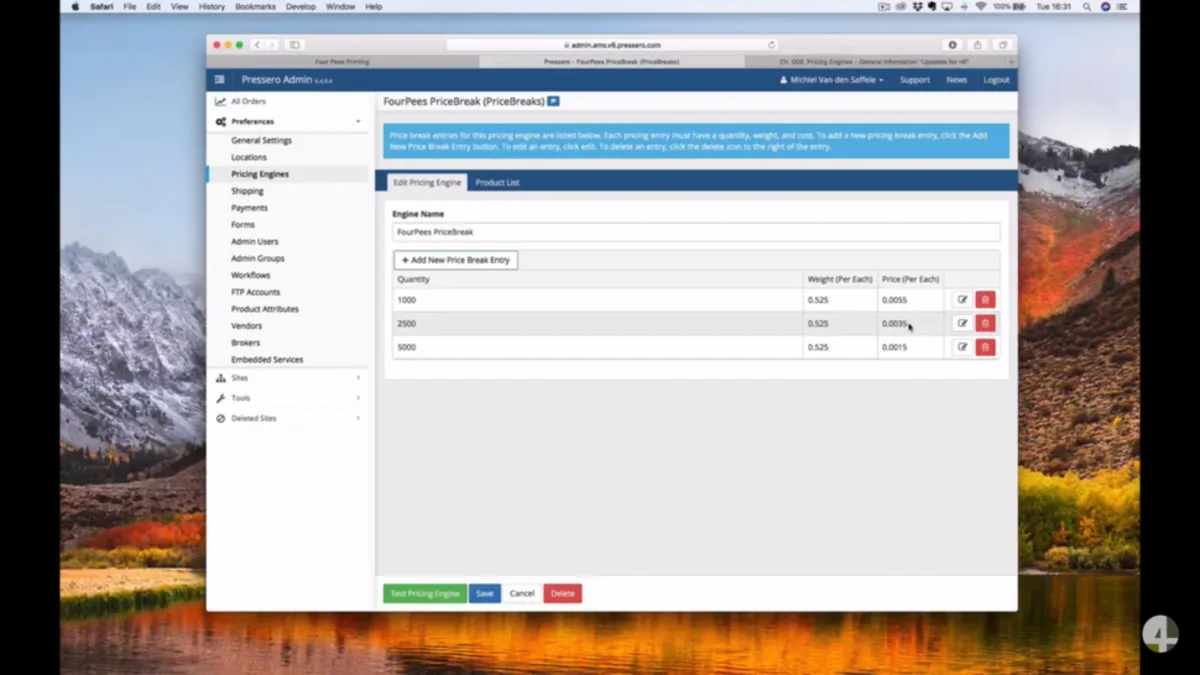
Task: Expand the Tools sidebar section
Action: [x=289, y=398]
